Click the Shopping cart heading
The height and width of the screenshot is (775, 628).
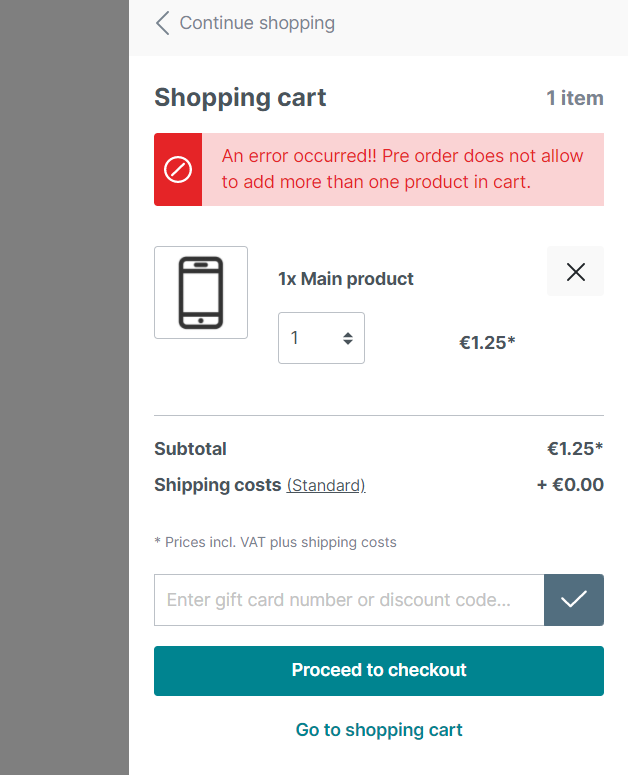[240, 98]
